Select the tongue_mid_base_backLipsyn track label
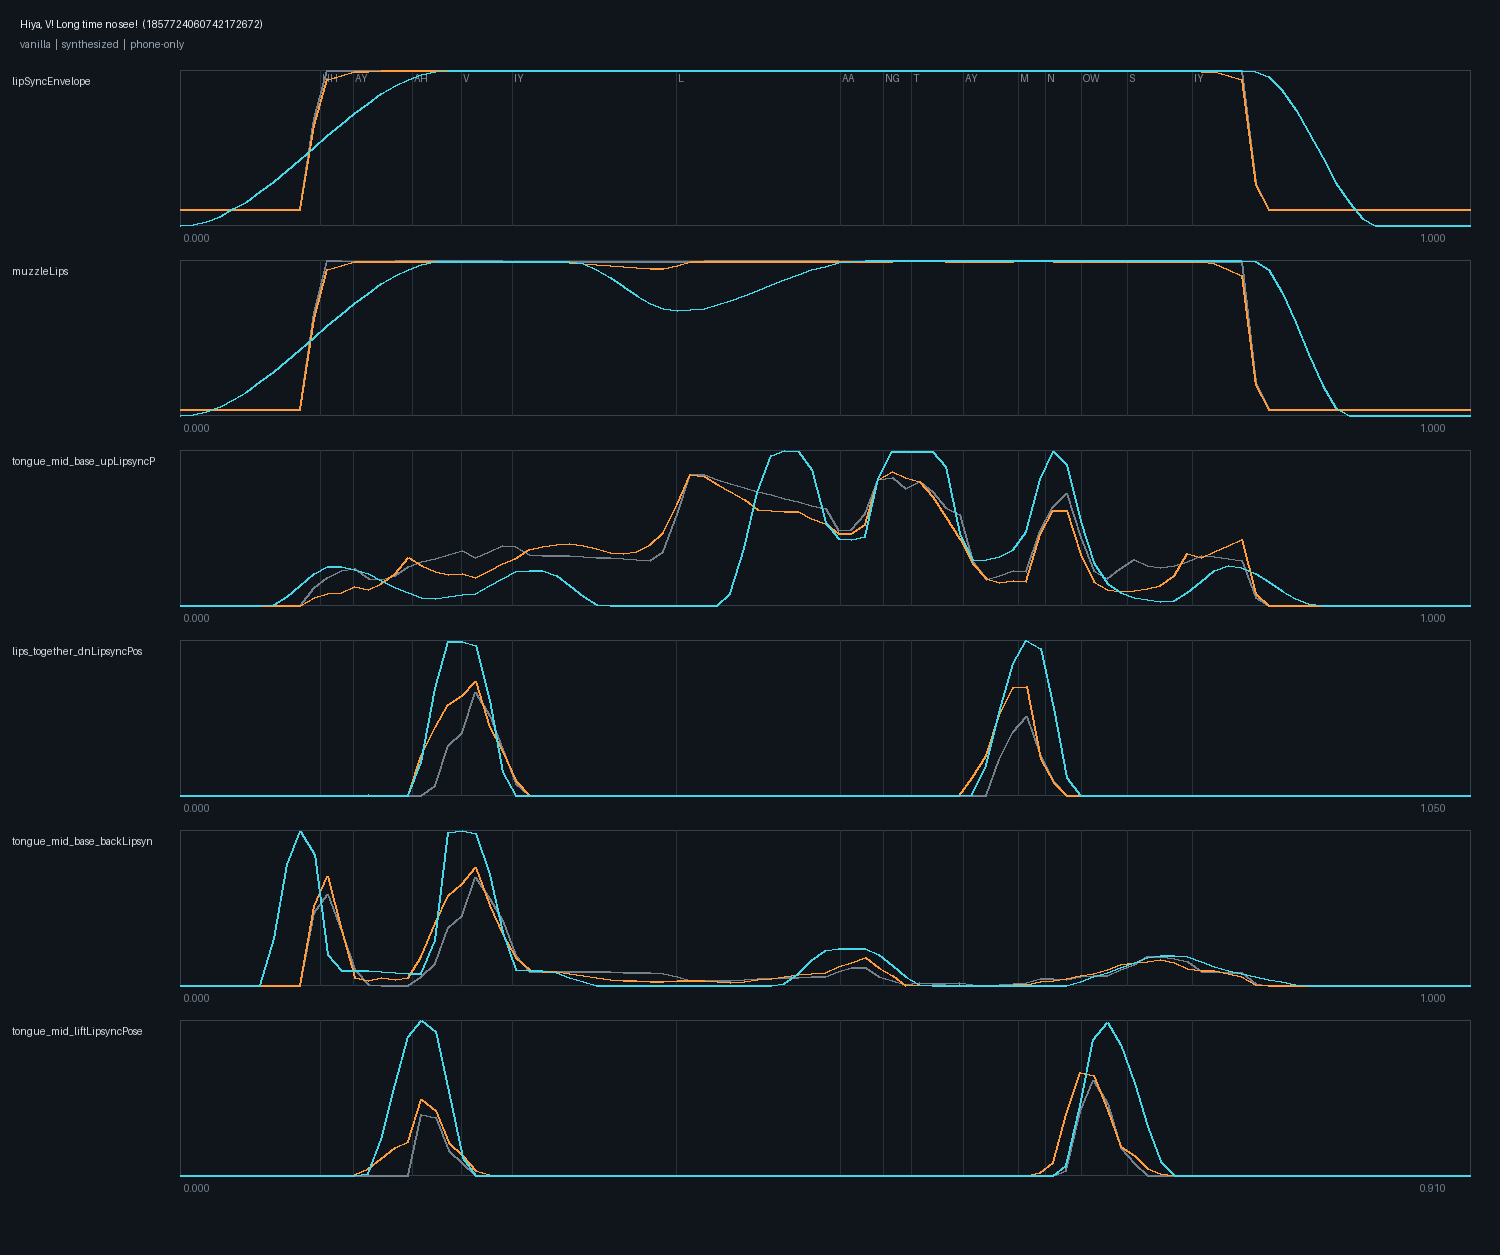 coord(82,841)
